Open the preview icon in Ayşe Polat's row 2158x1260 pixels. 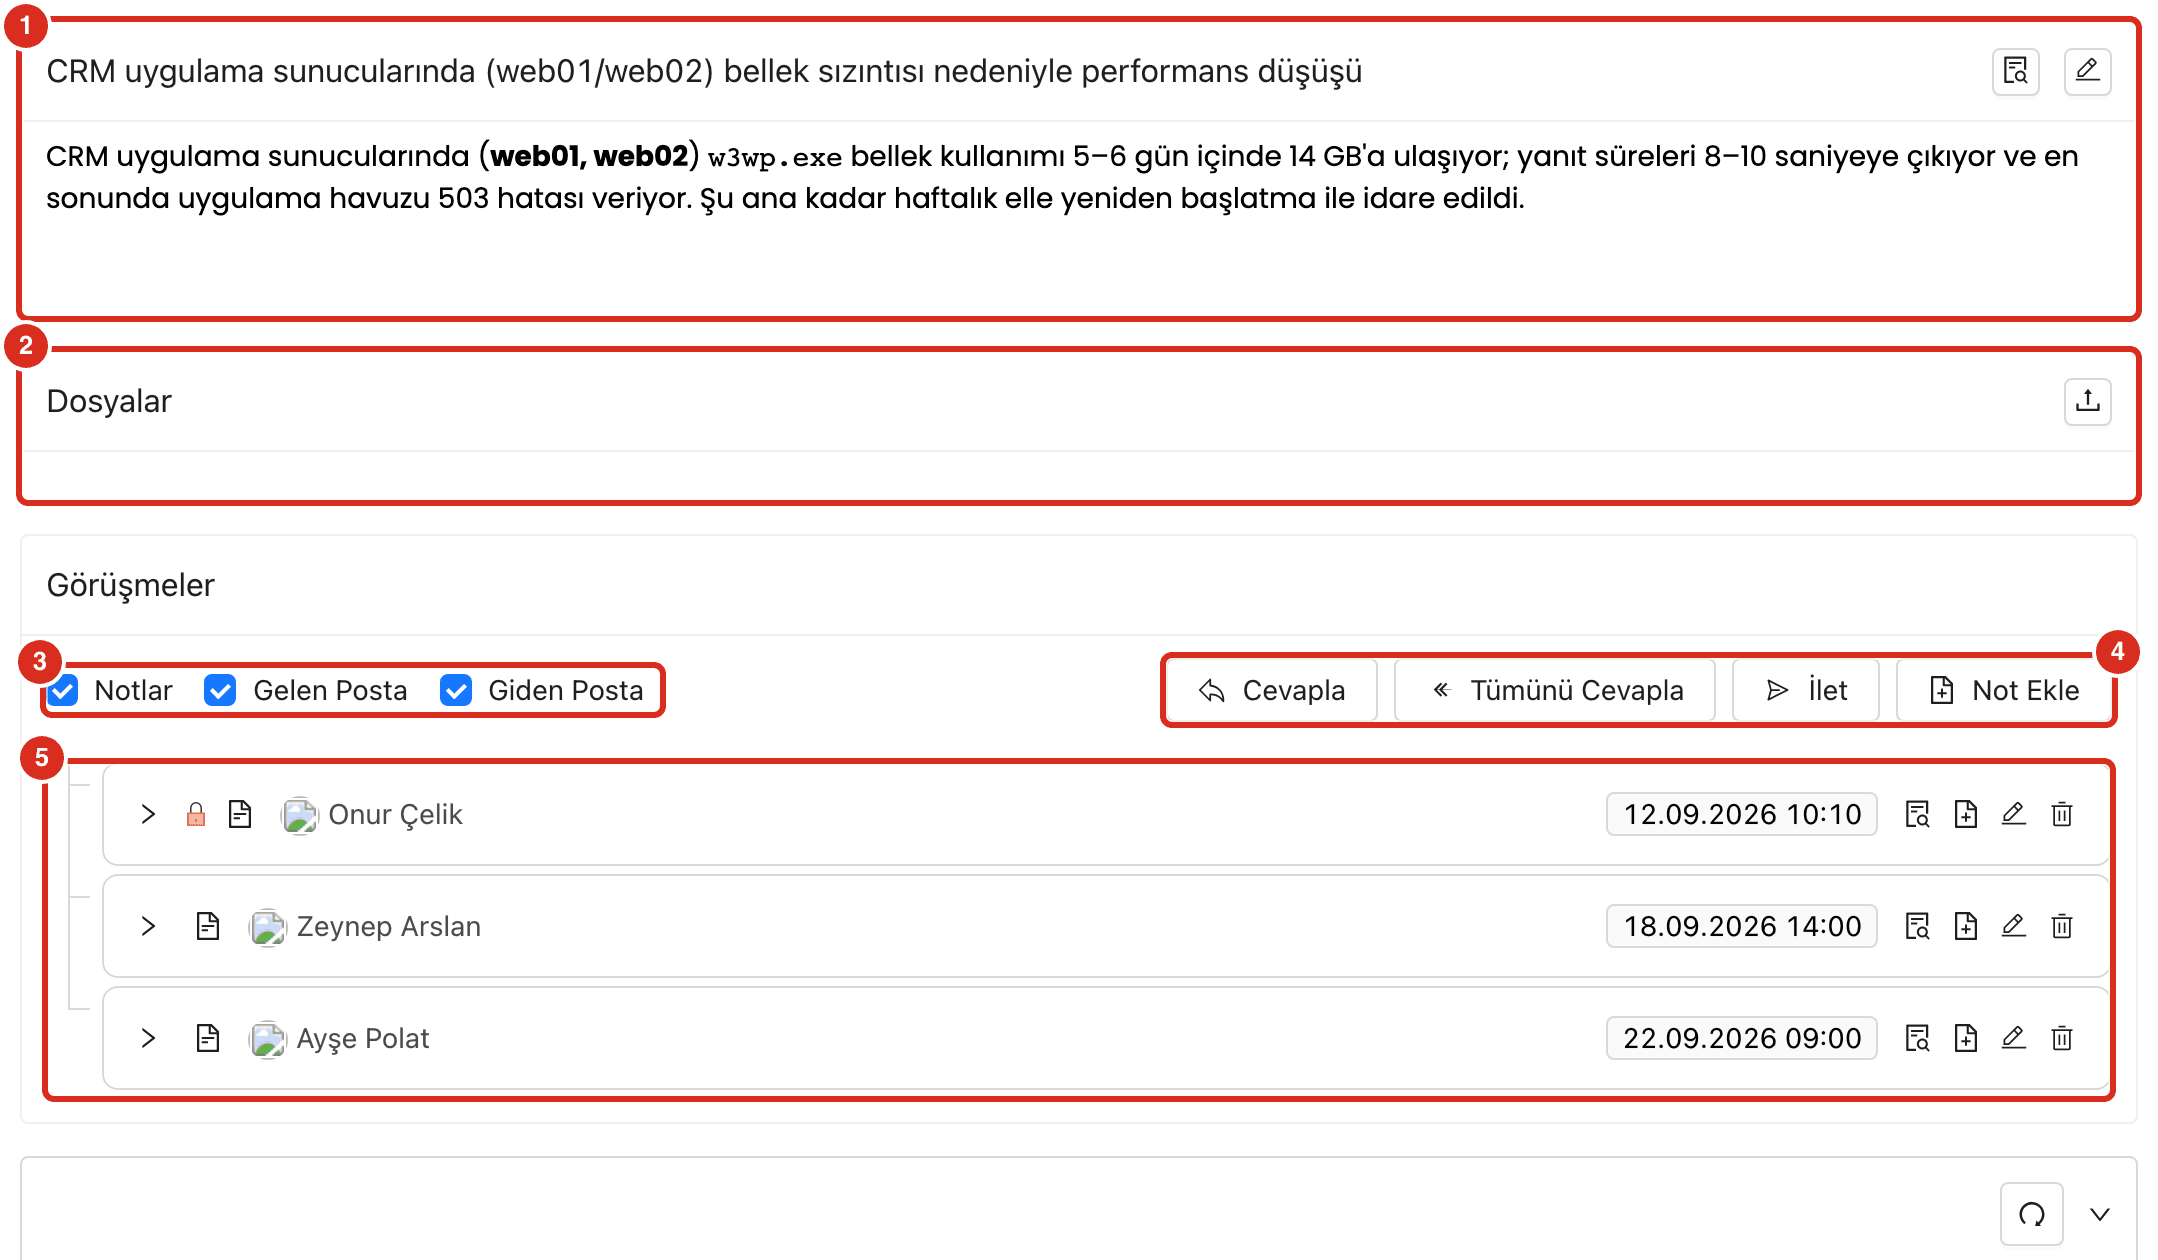pyautogui.click(x=1917, y=1039)
